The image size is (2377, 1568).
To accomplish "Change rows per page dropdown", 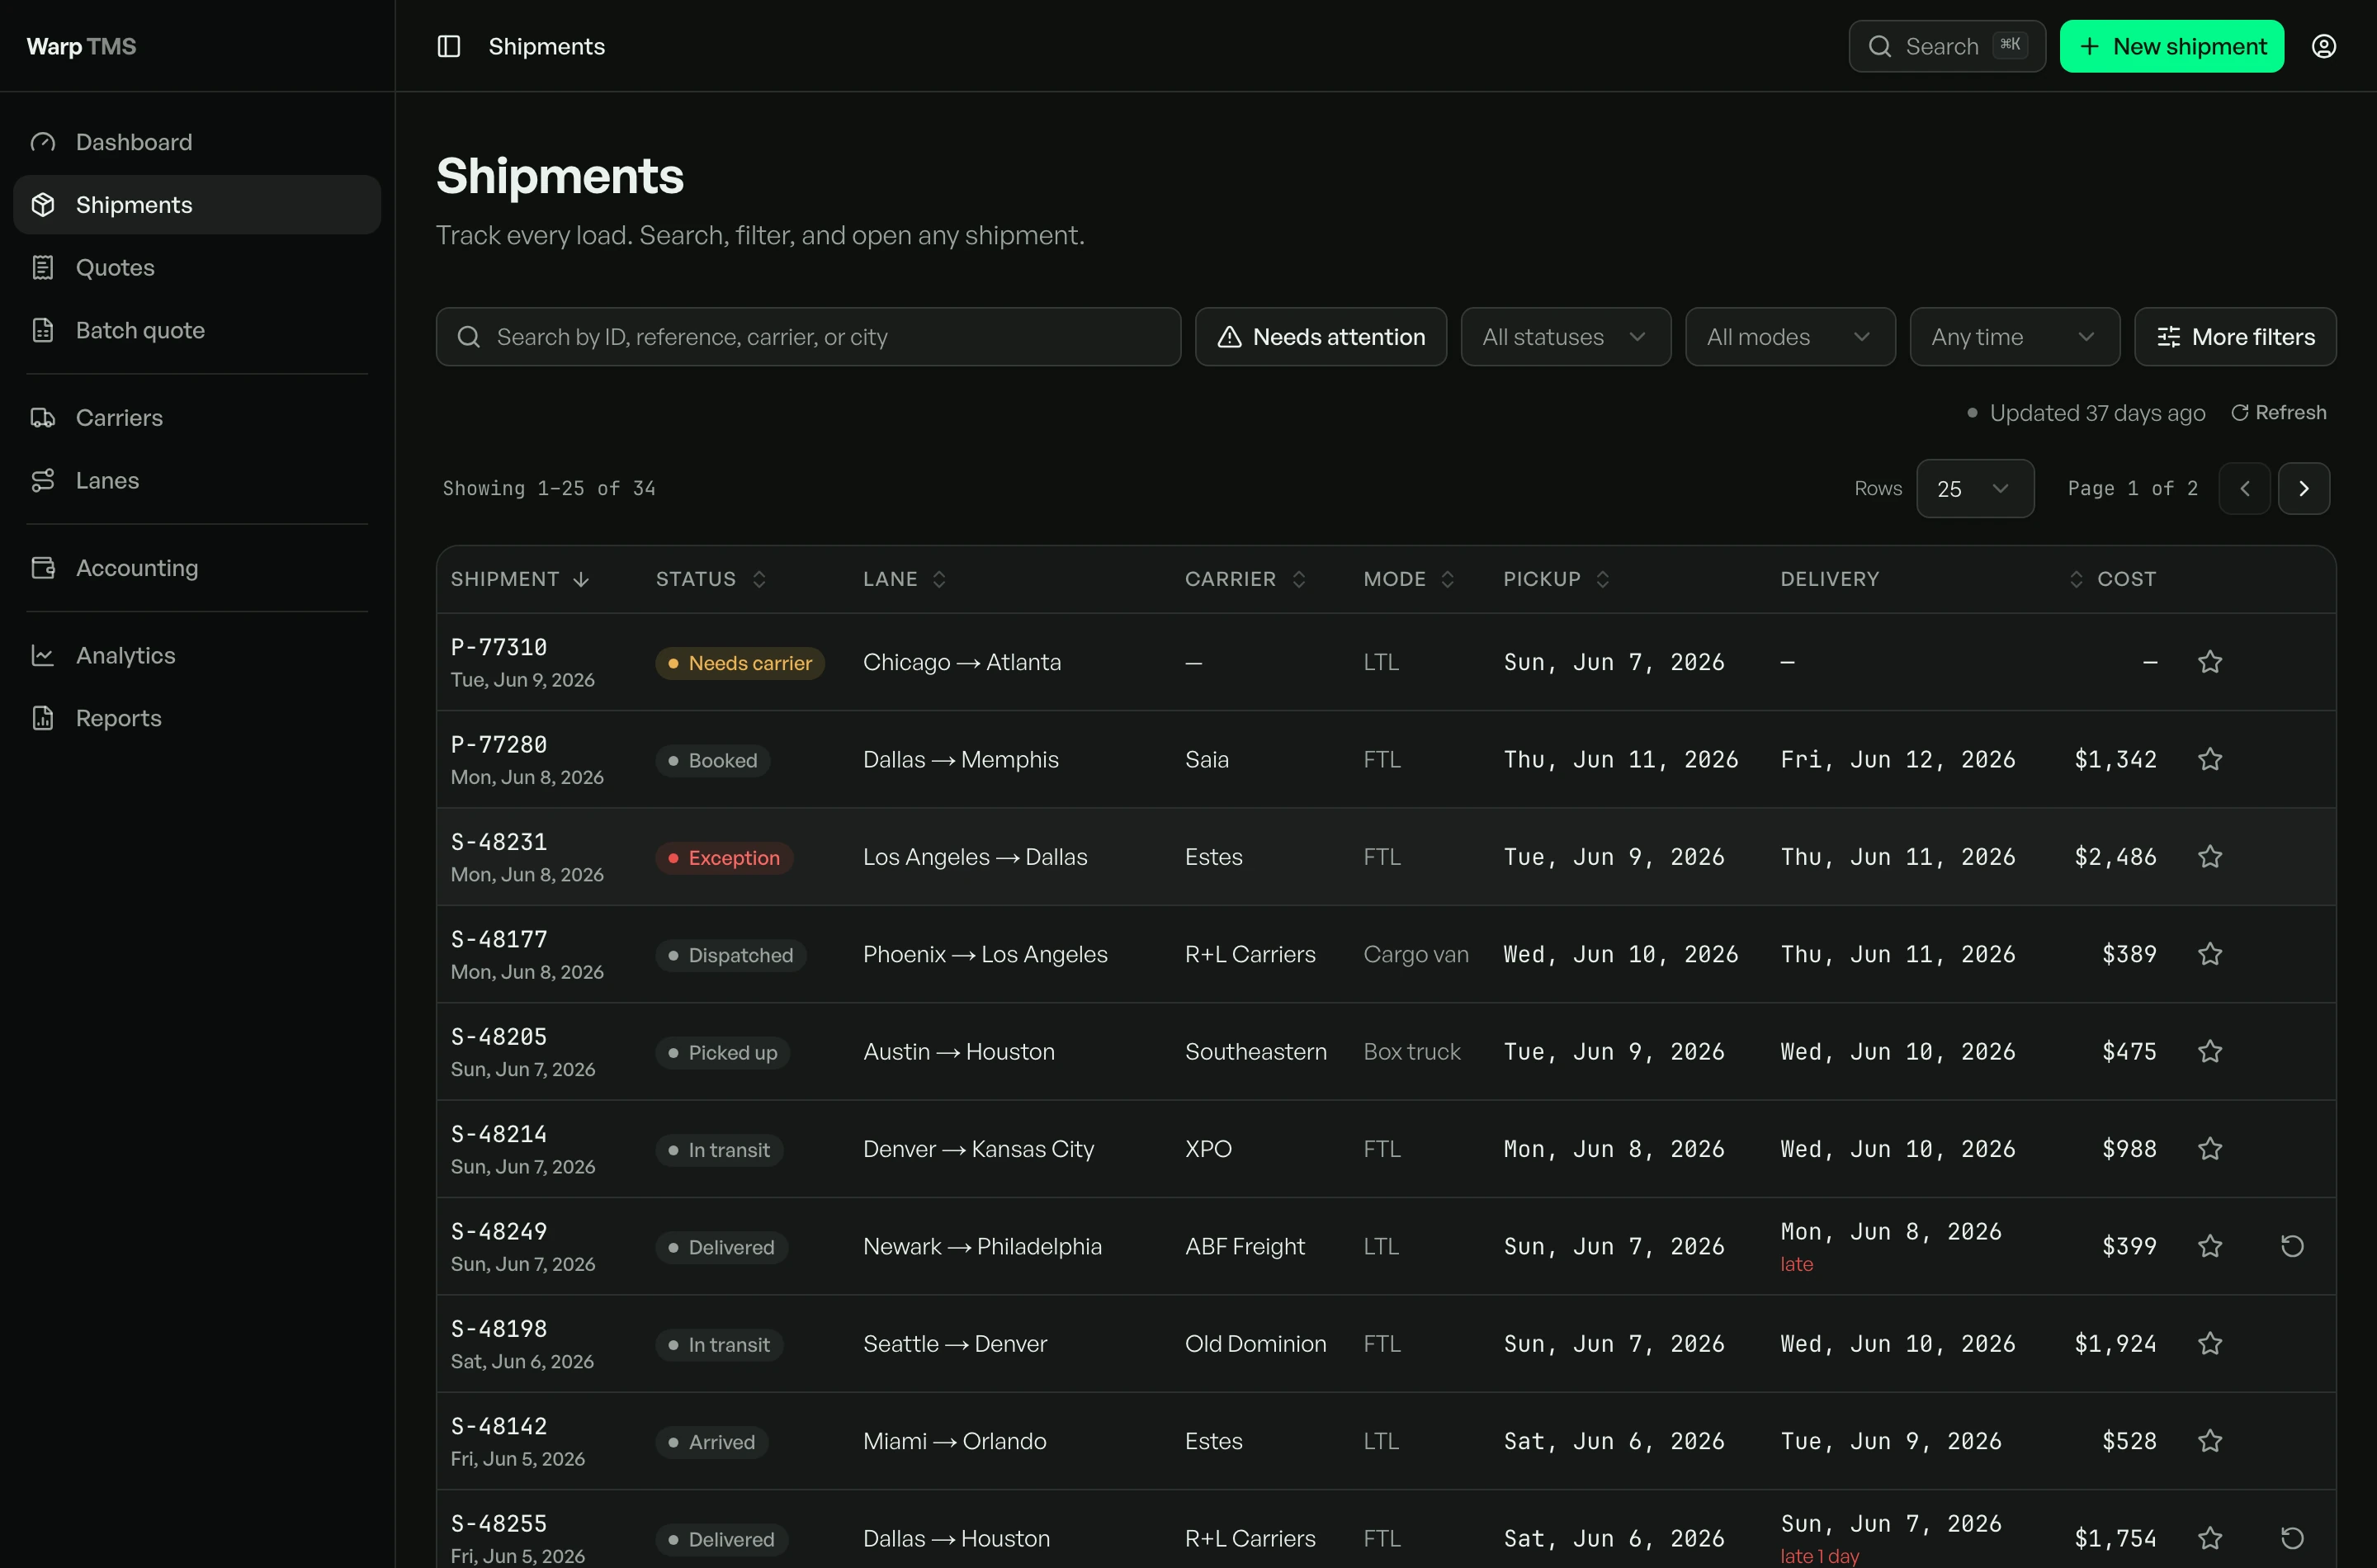I will [1974, 488].
